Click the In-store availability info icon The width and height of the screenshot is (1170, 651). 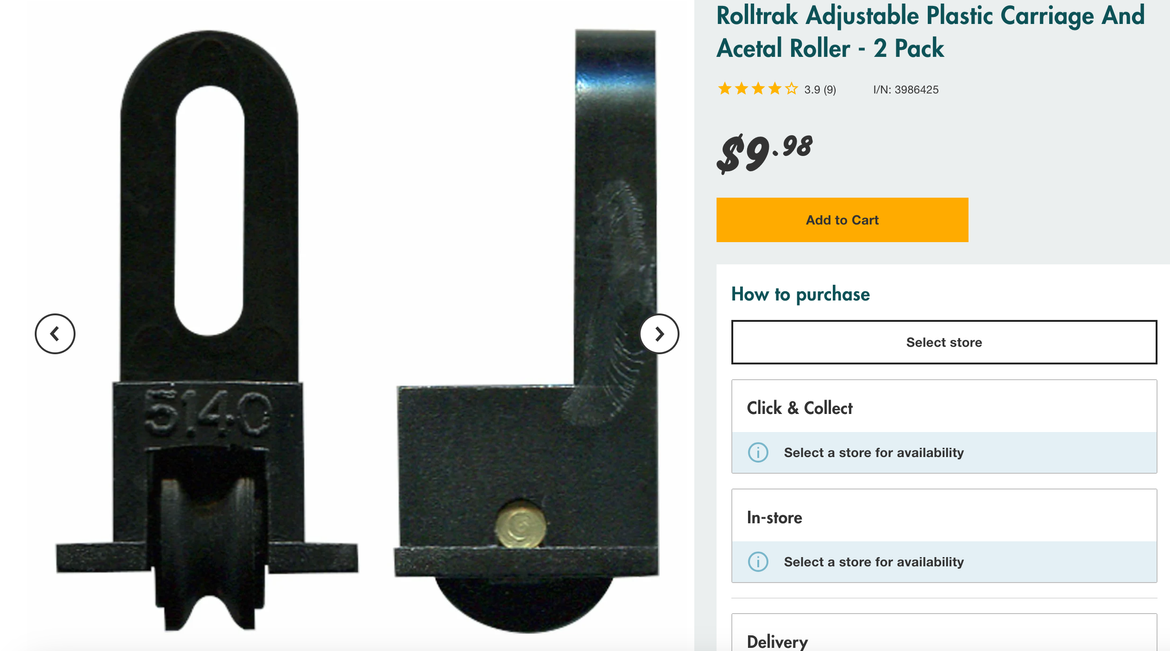[758, 561]
